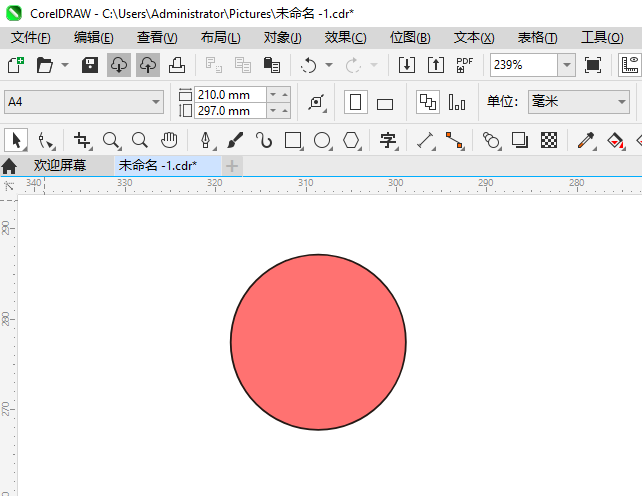The image size is (642, 496).
Task: Open the 布局(L) menu
Action: (220, 38)
